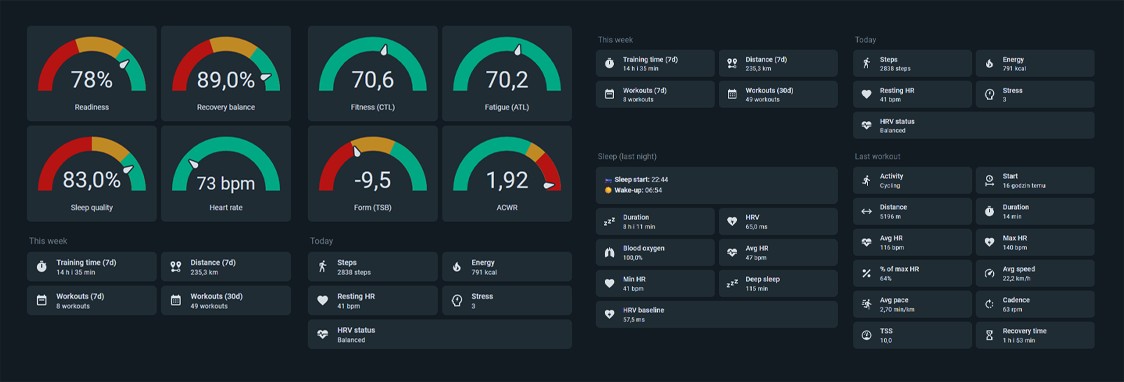Open the Recovery balance 89,0% gauge
This screenshot has width=1124, height=382.
tap(226, 74)
